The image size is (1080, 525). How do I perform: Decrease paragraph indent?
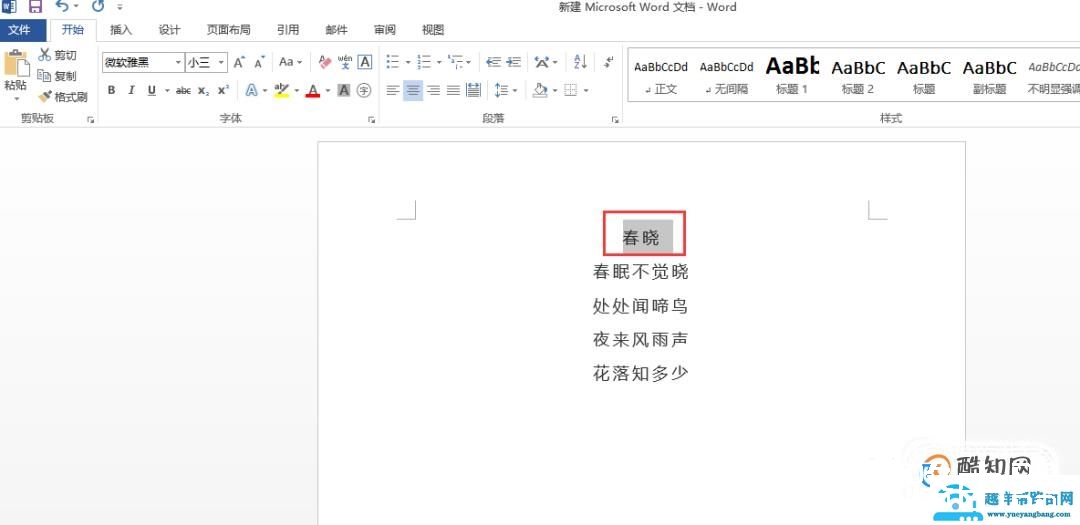(493, 62)
